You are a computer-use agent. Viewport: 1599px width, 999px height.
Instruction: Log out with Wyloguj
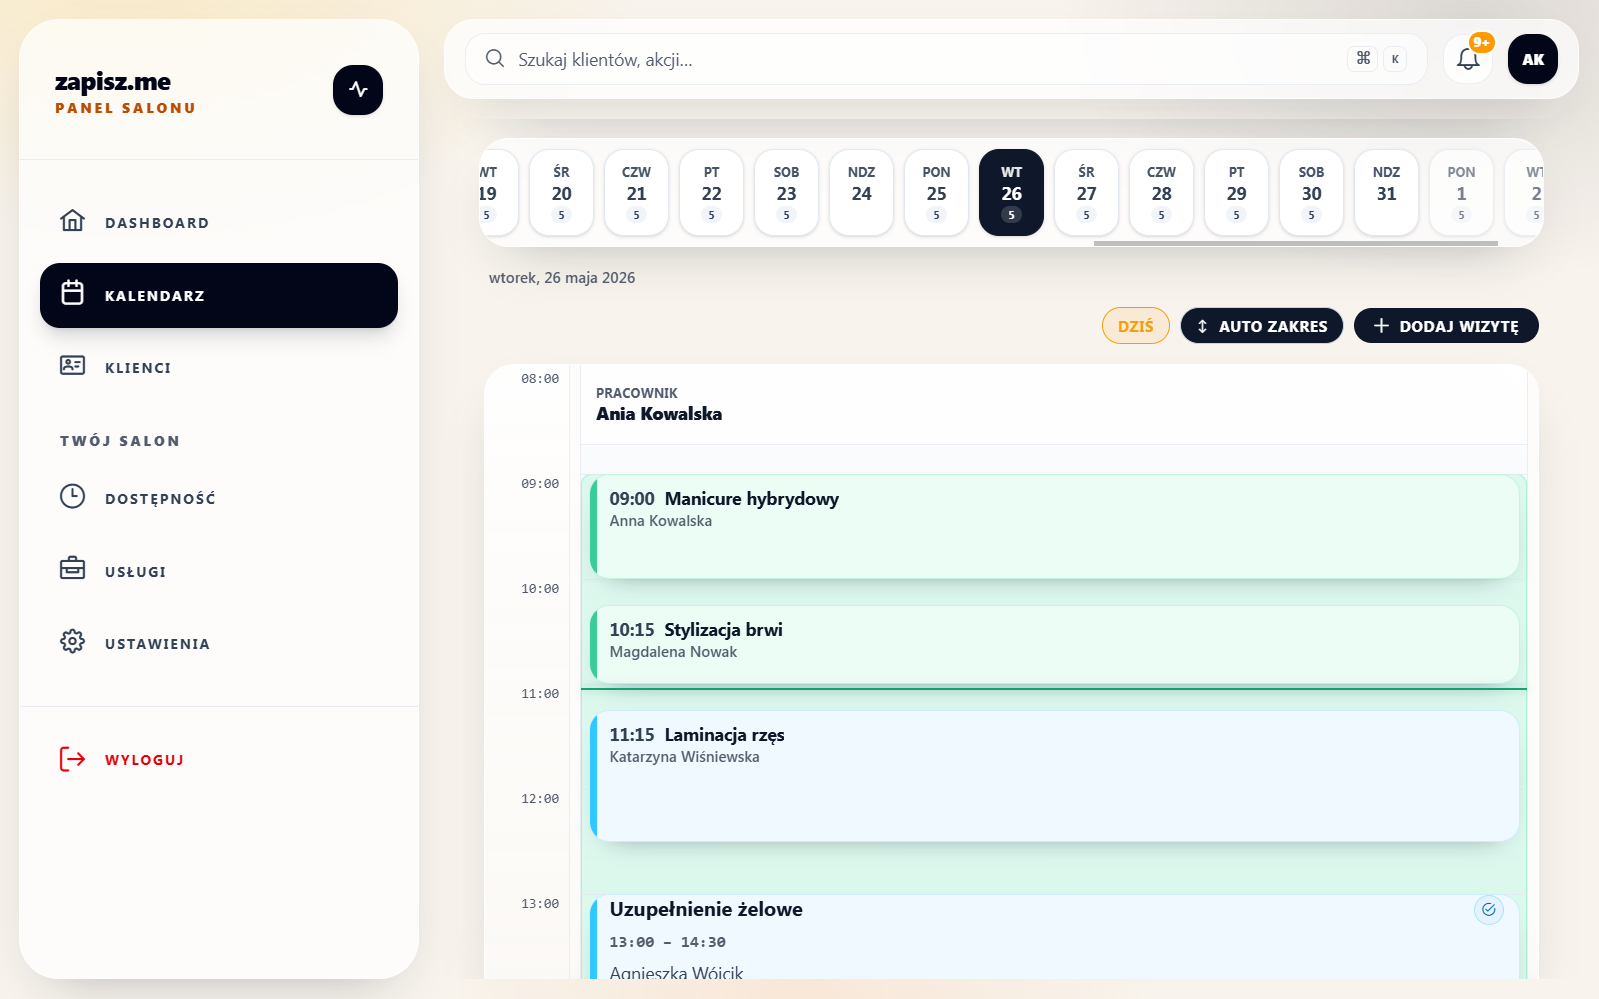click(219, 759)
